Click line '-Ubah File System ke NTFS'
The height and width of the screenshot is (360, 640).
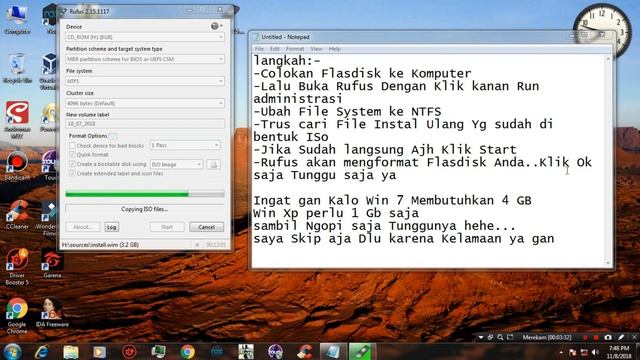(347, 111)
